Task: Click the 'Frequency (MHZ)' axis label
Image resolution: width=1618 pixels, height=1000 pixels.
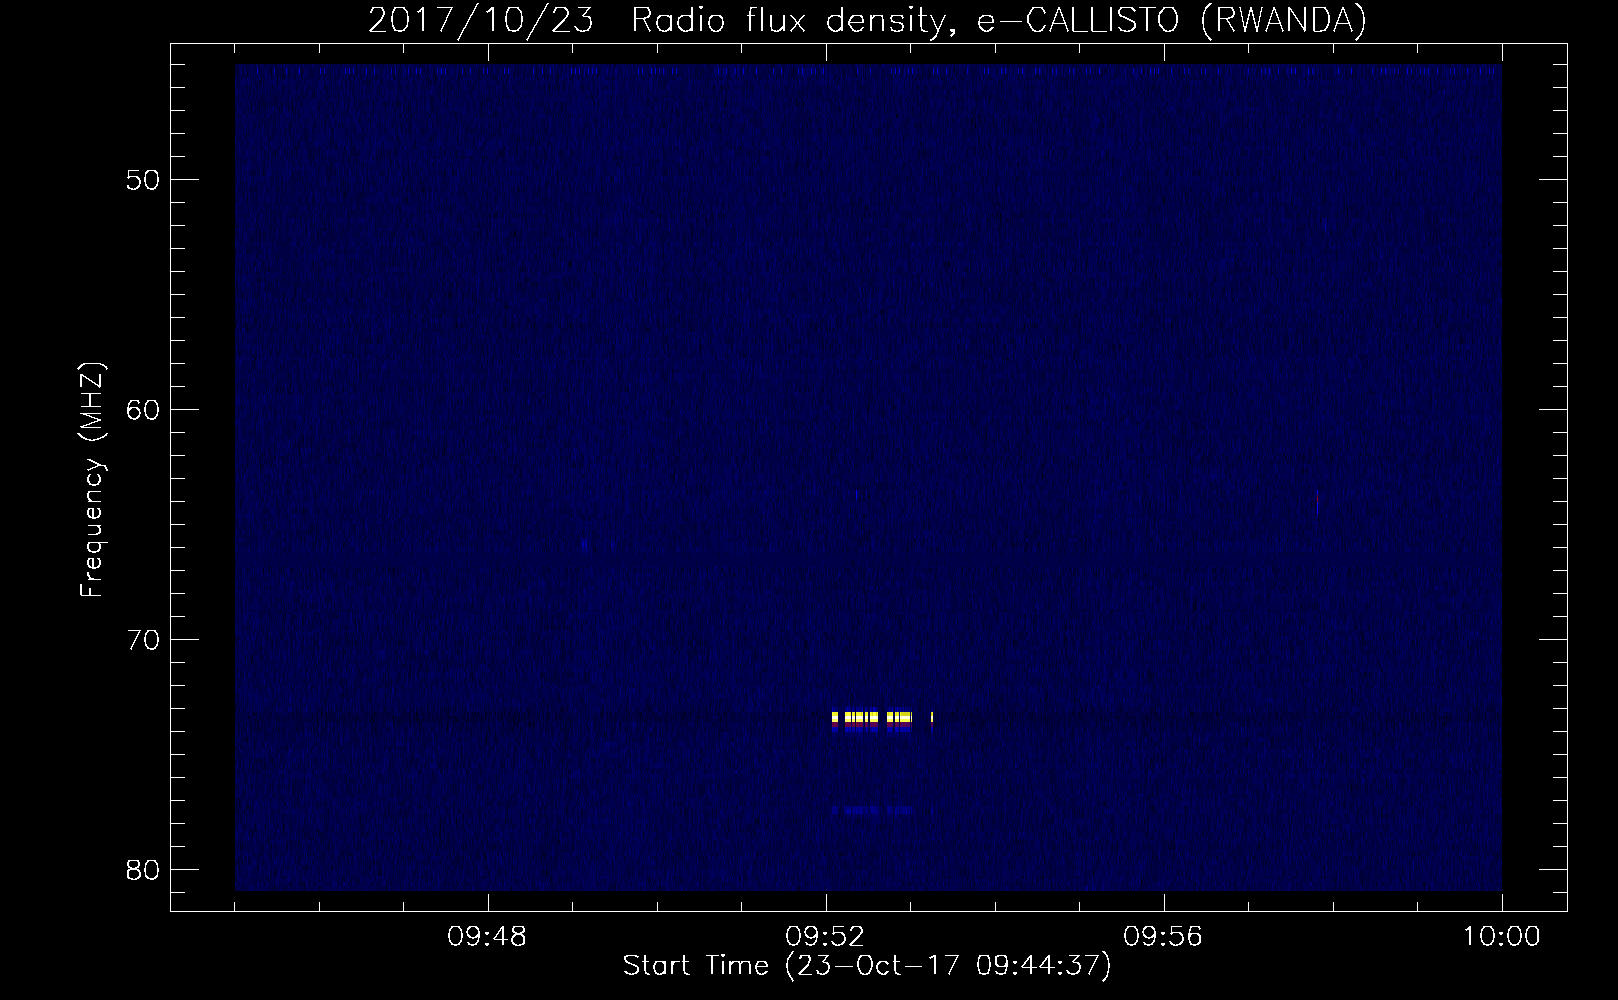Action: 92,481
